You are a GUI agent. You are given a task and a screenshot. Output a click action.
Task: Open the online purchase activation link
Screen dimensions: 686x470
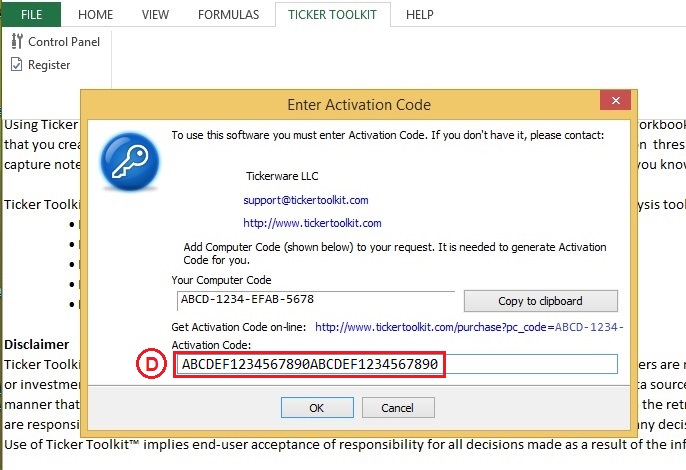click(469, 327)
